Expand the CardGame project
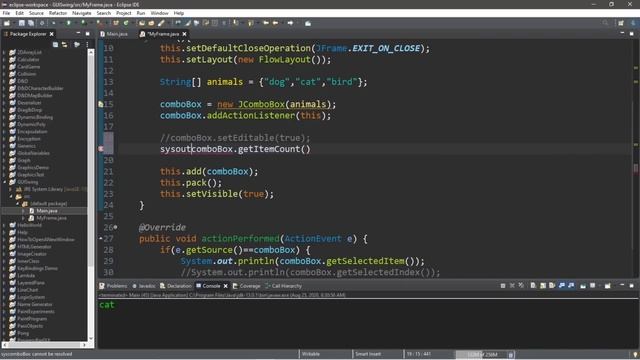The height and width of the screenshot is (360, 640). click(x=4, y=67)
